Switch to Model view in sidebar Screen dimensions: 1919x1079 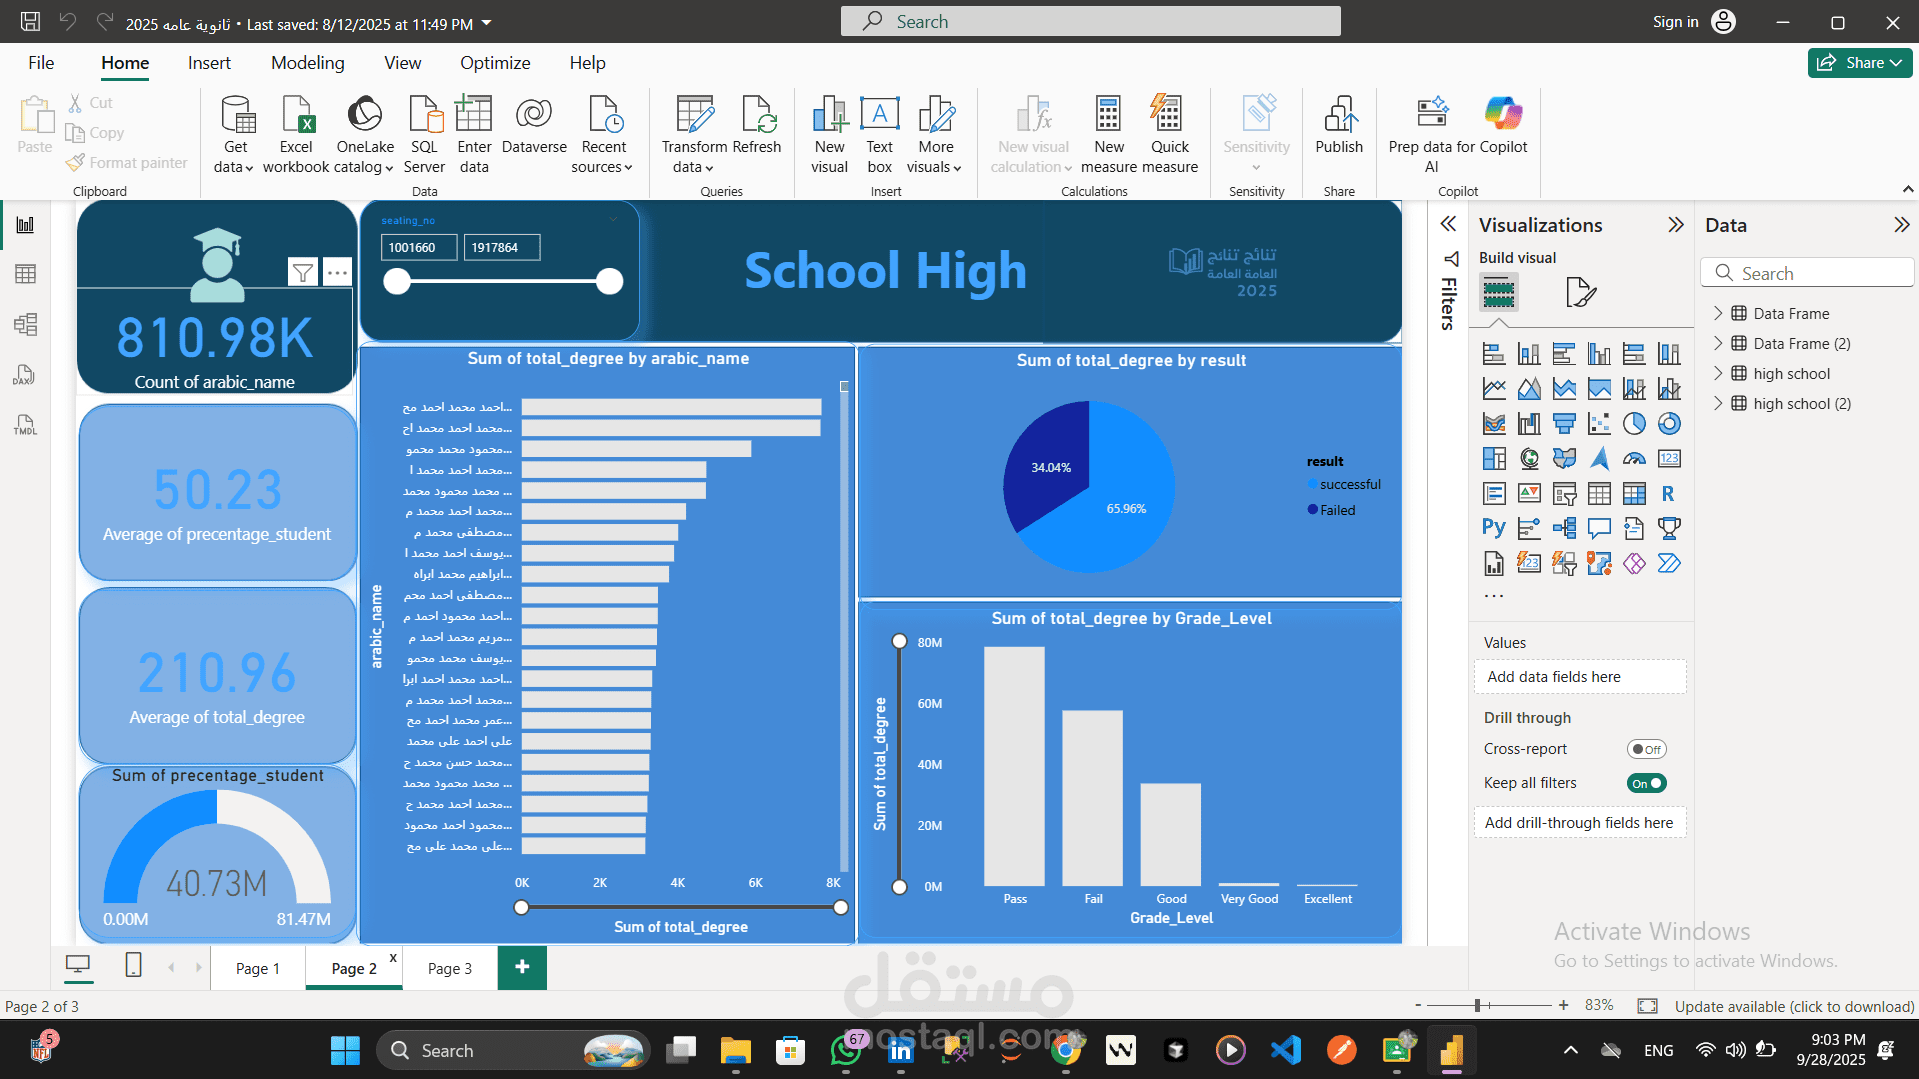point(25,324)
